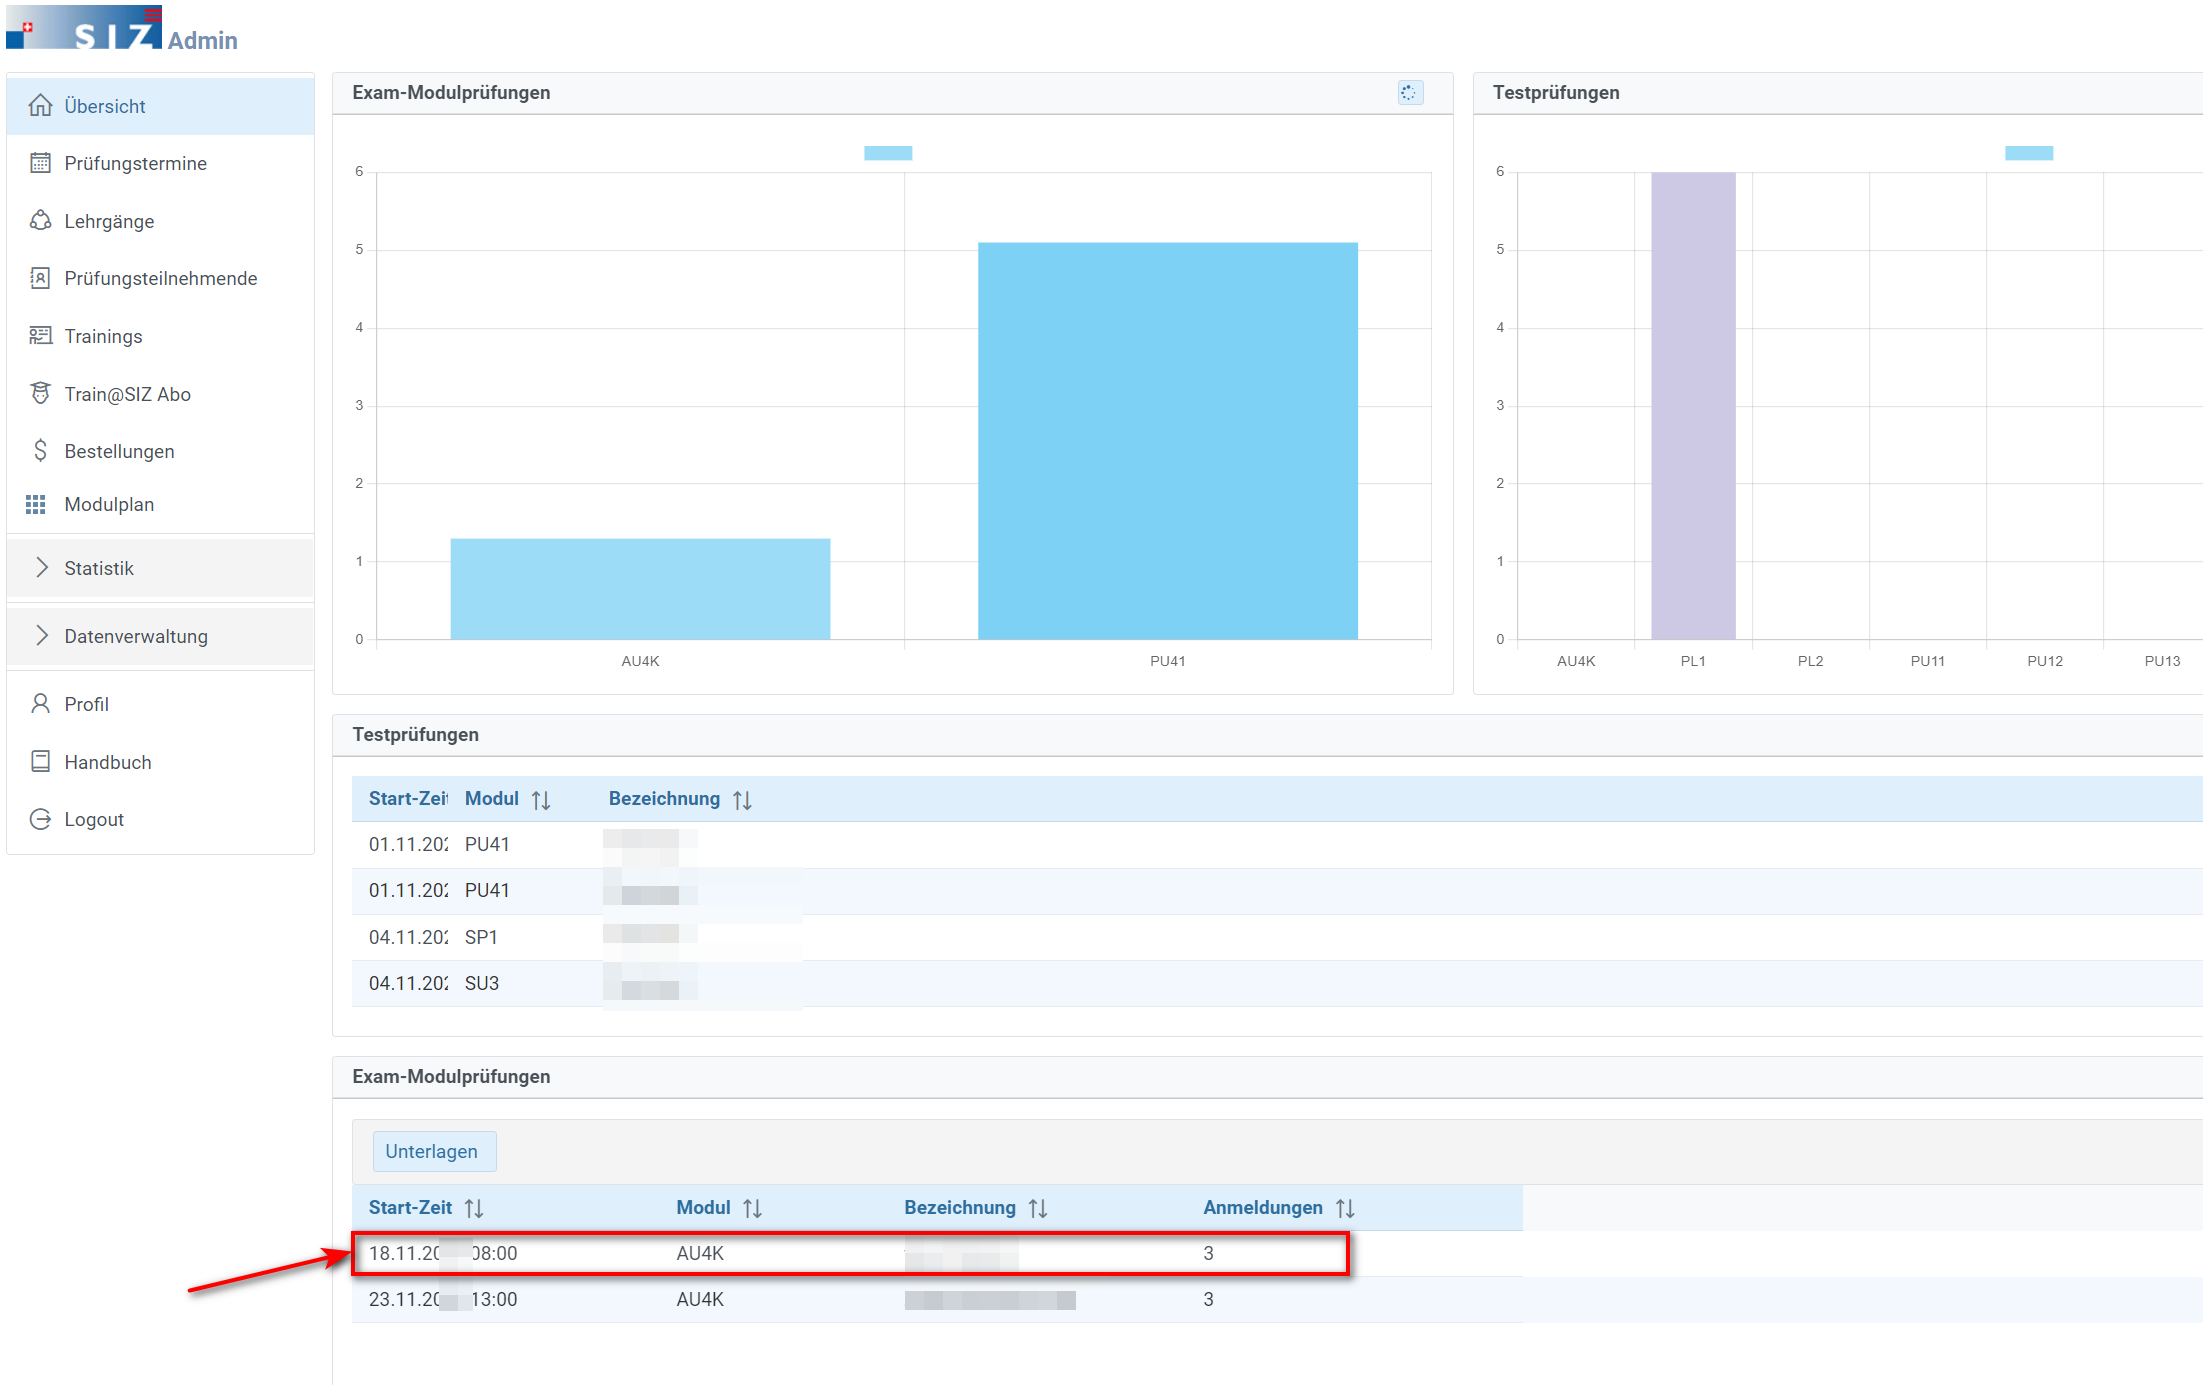Click the Train@SIZ Abo graduate icon
2203x1385 pixels.
[x=40, y=393]
